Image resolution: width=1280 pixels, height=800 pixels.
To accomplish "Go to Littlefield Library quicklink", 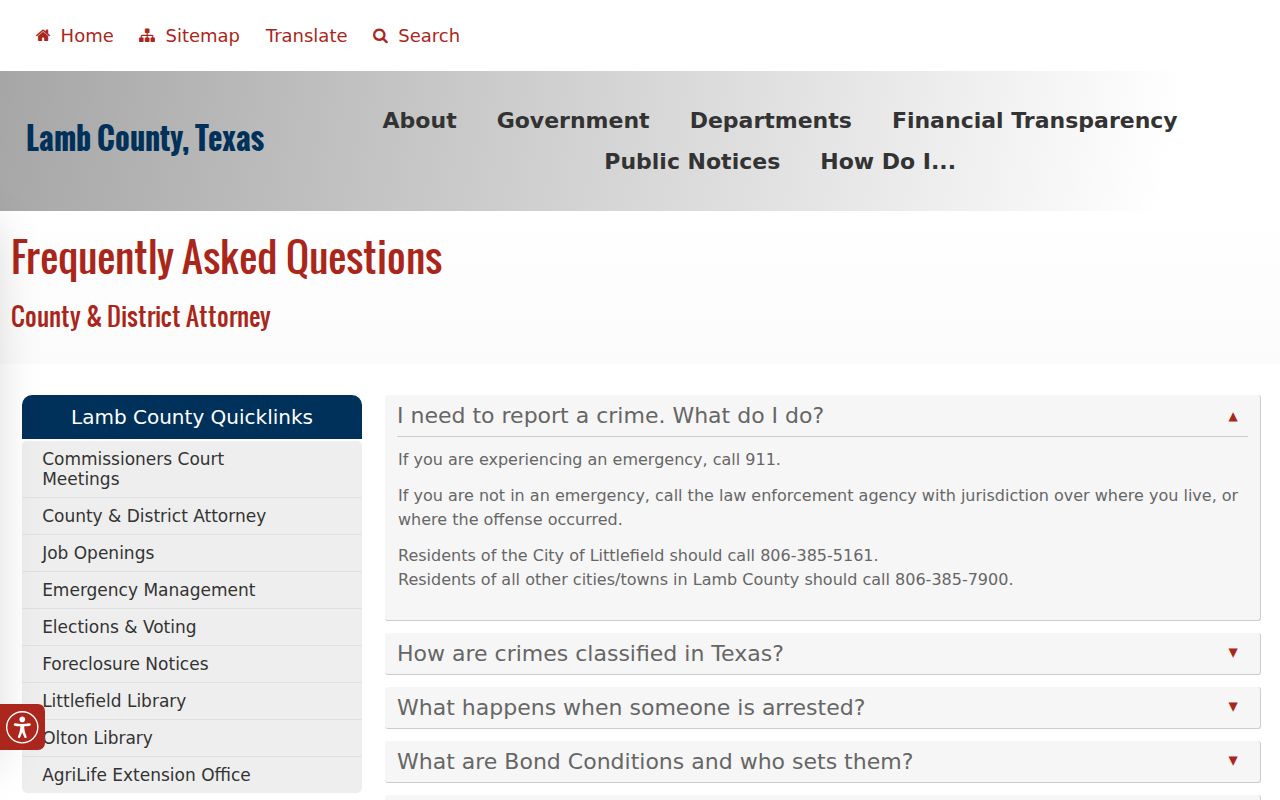I will 192,701.
